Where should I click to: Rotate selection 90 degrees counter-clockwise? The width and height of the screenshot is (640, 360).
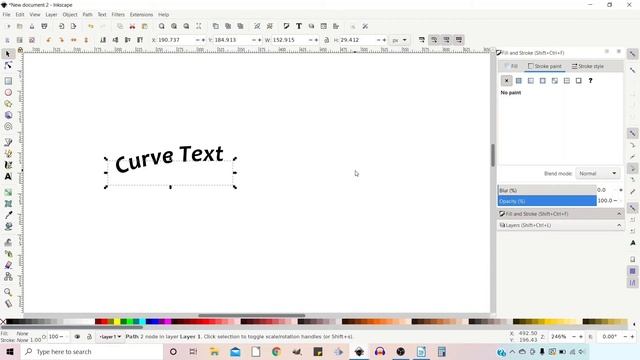point(49,40)
